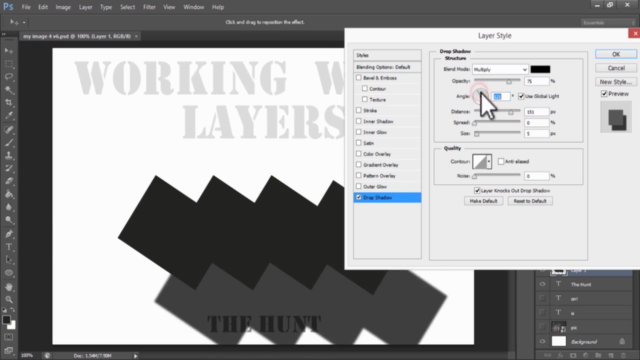Create a new adjustment layer icon
Image resolution: width=640 pixels, height=360 pixels.
pyautogui.click(x=586, y=356)
